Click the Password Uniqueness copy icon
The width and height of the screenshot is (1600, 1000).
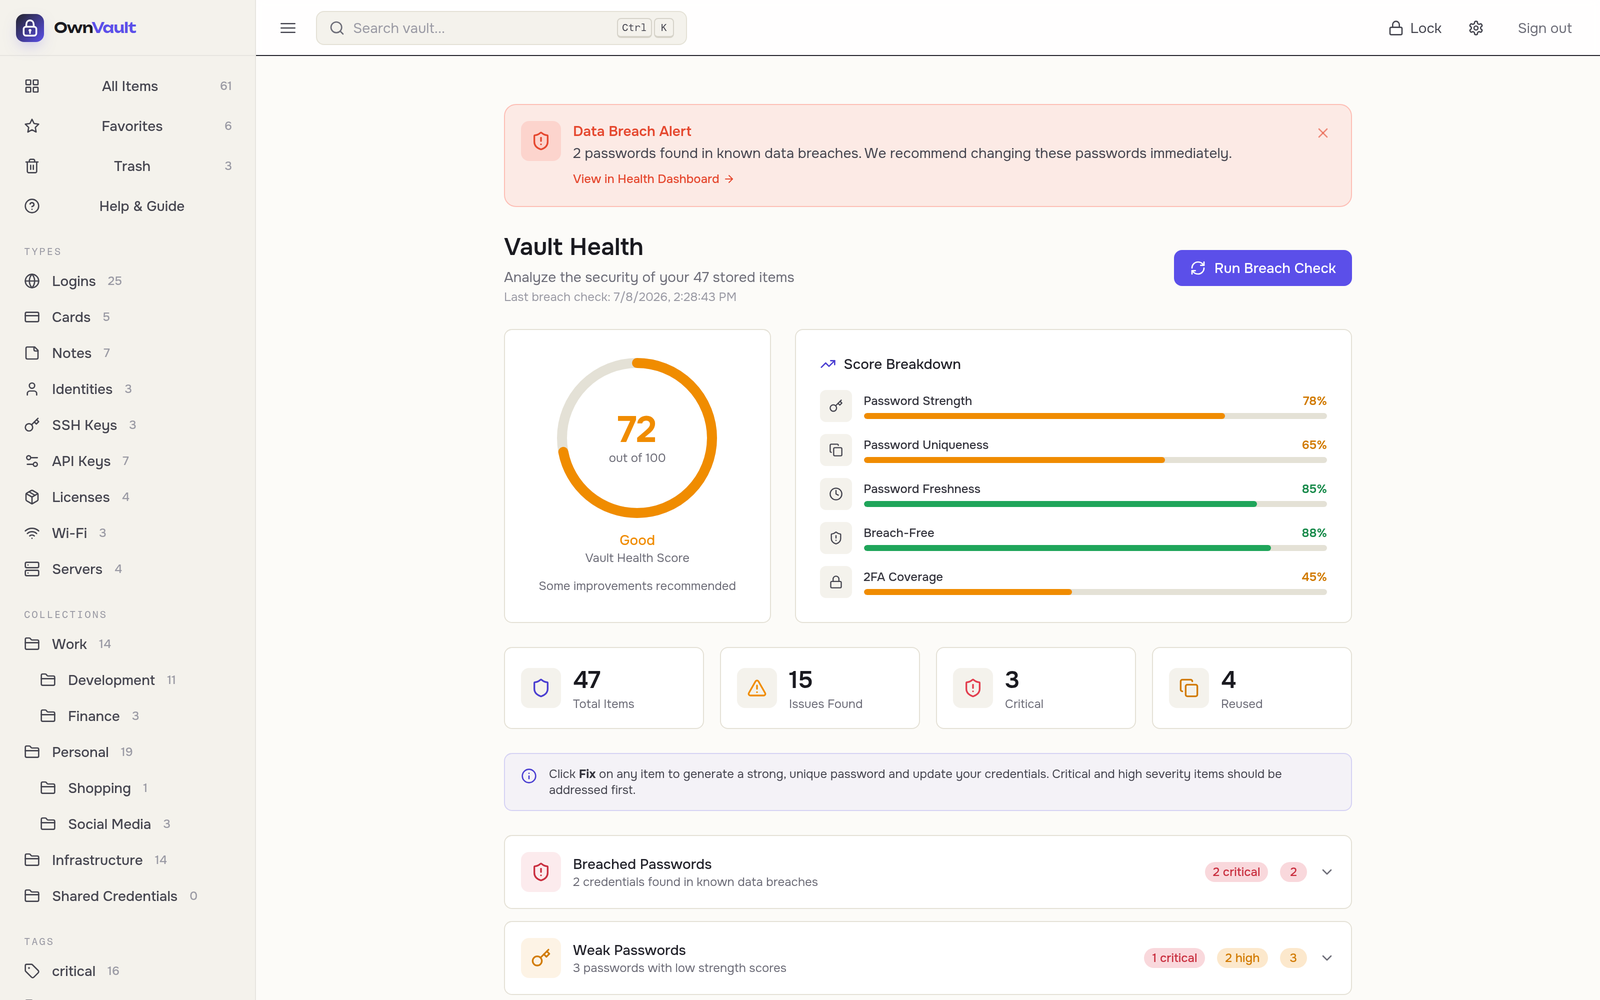[836, 450]
